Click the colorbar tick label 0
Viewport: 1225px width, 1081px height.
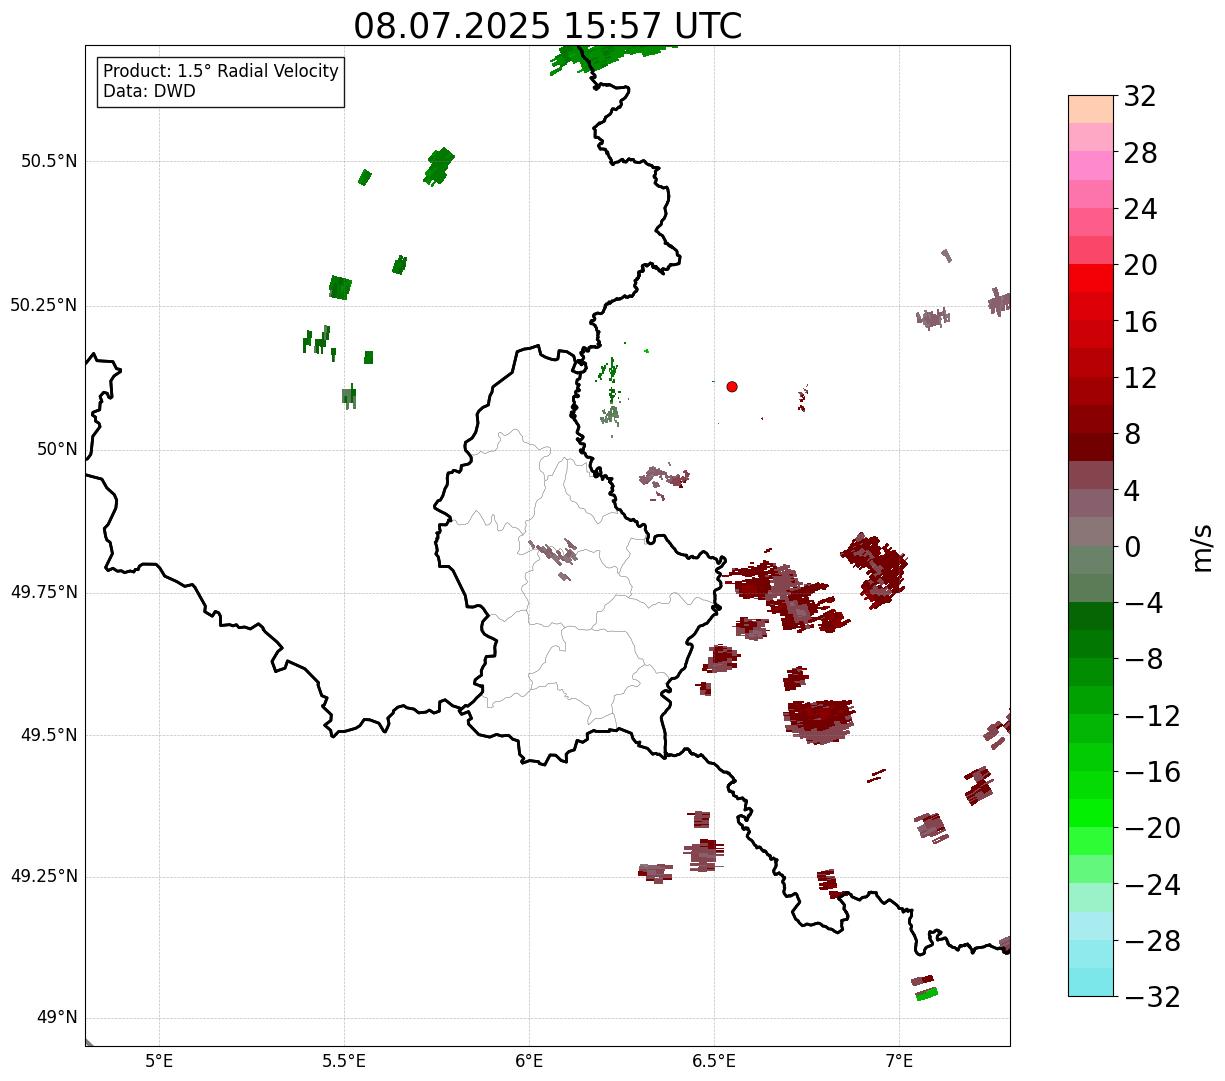point(1132,547)
